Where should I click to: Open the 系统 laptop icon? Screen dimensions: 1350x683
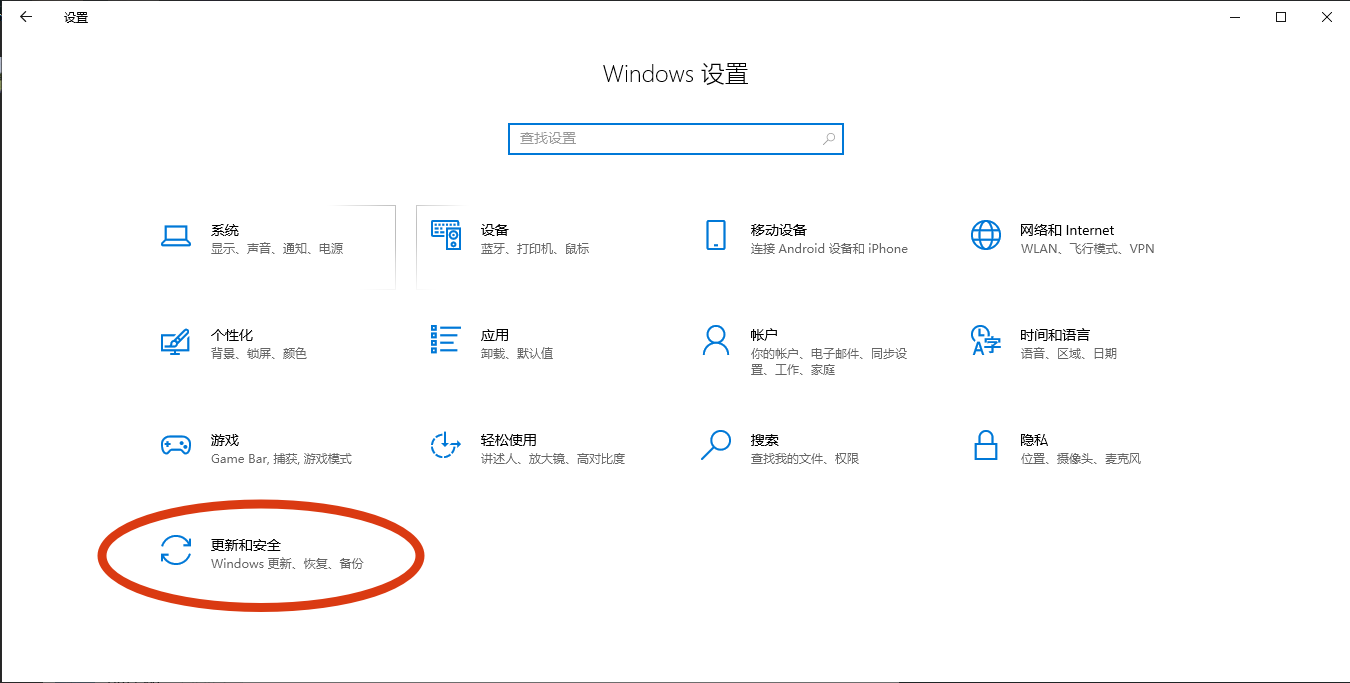tap(176, 236)
